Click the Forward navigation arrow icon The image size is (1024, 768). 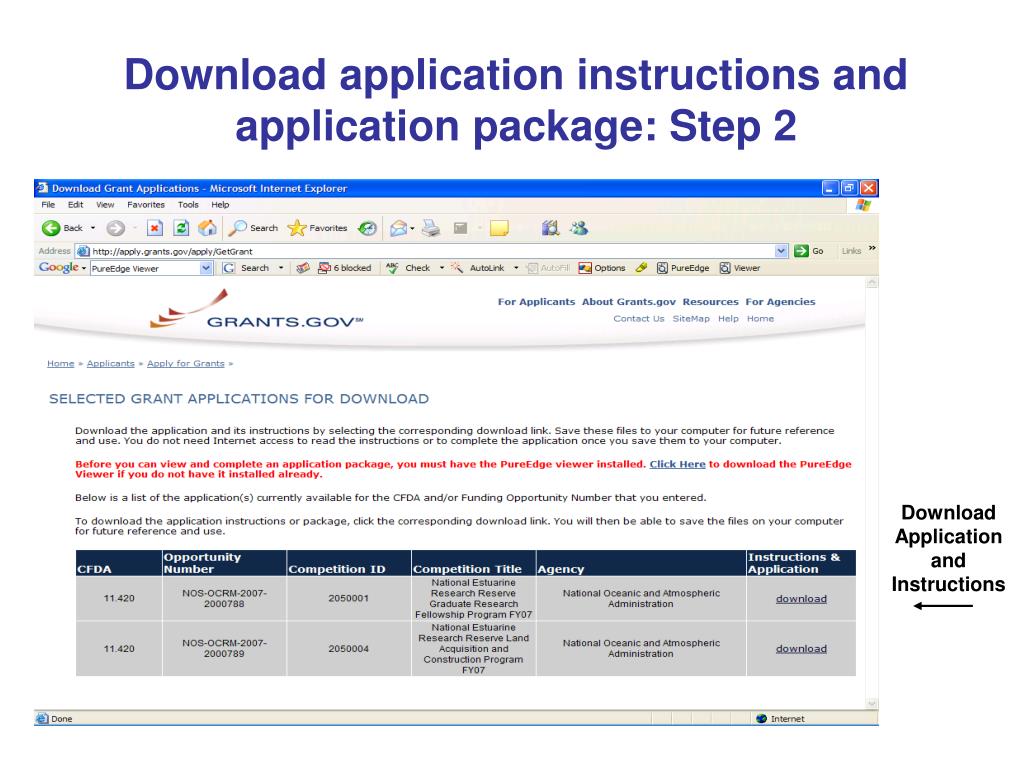116,228
